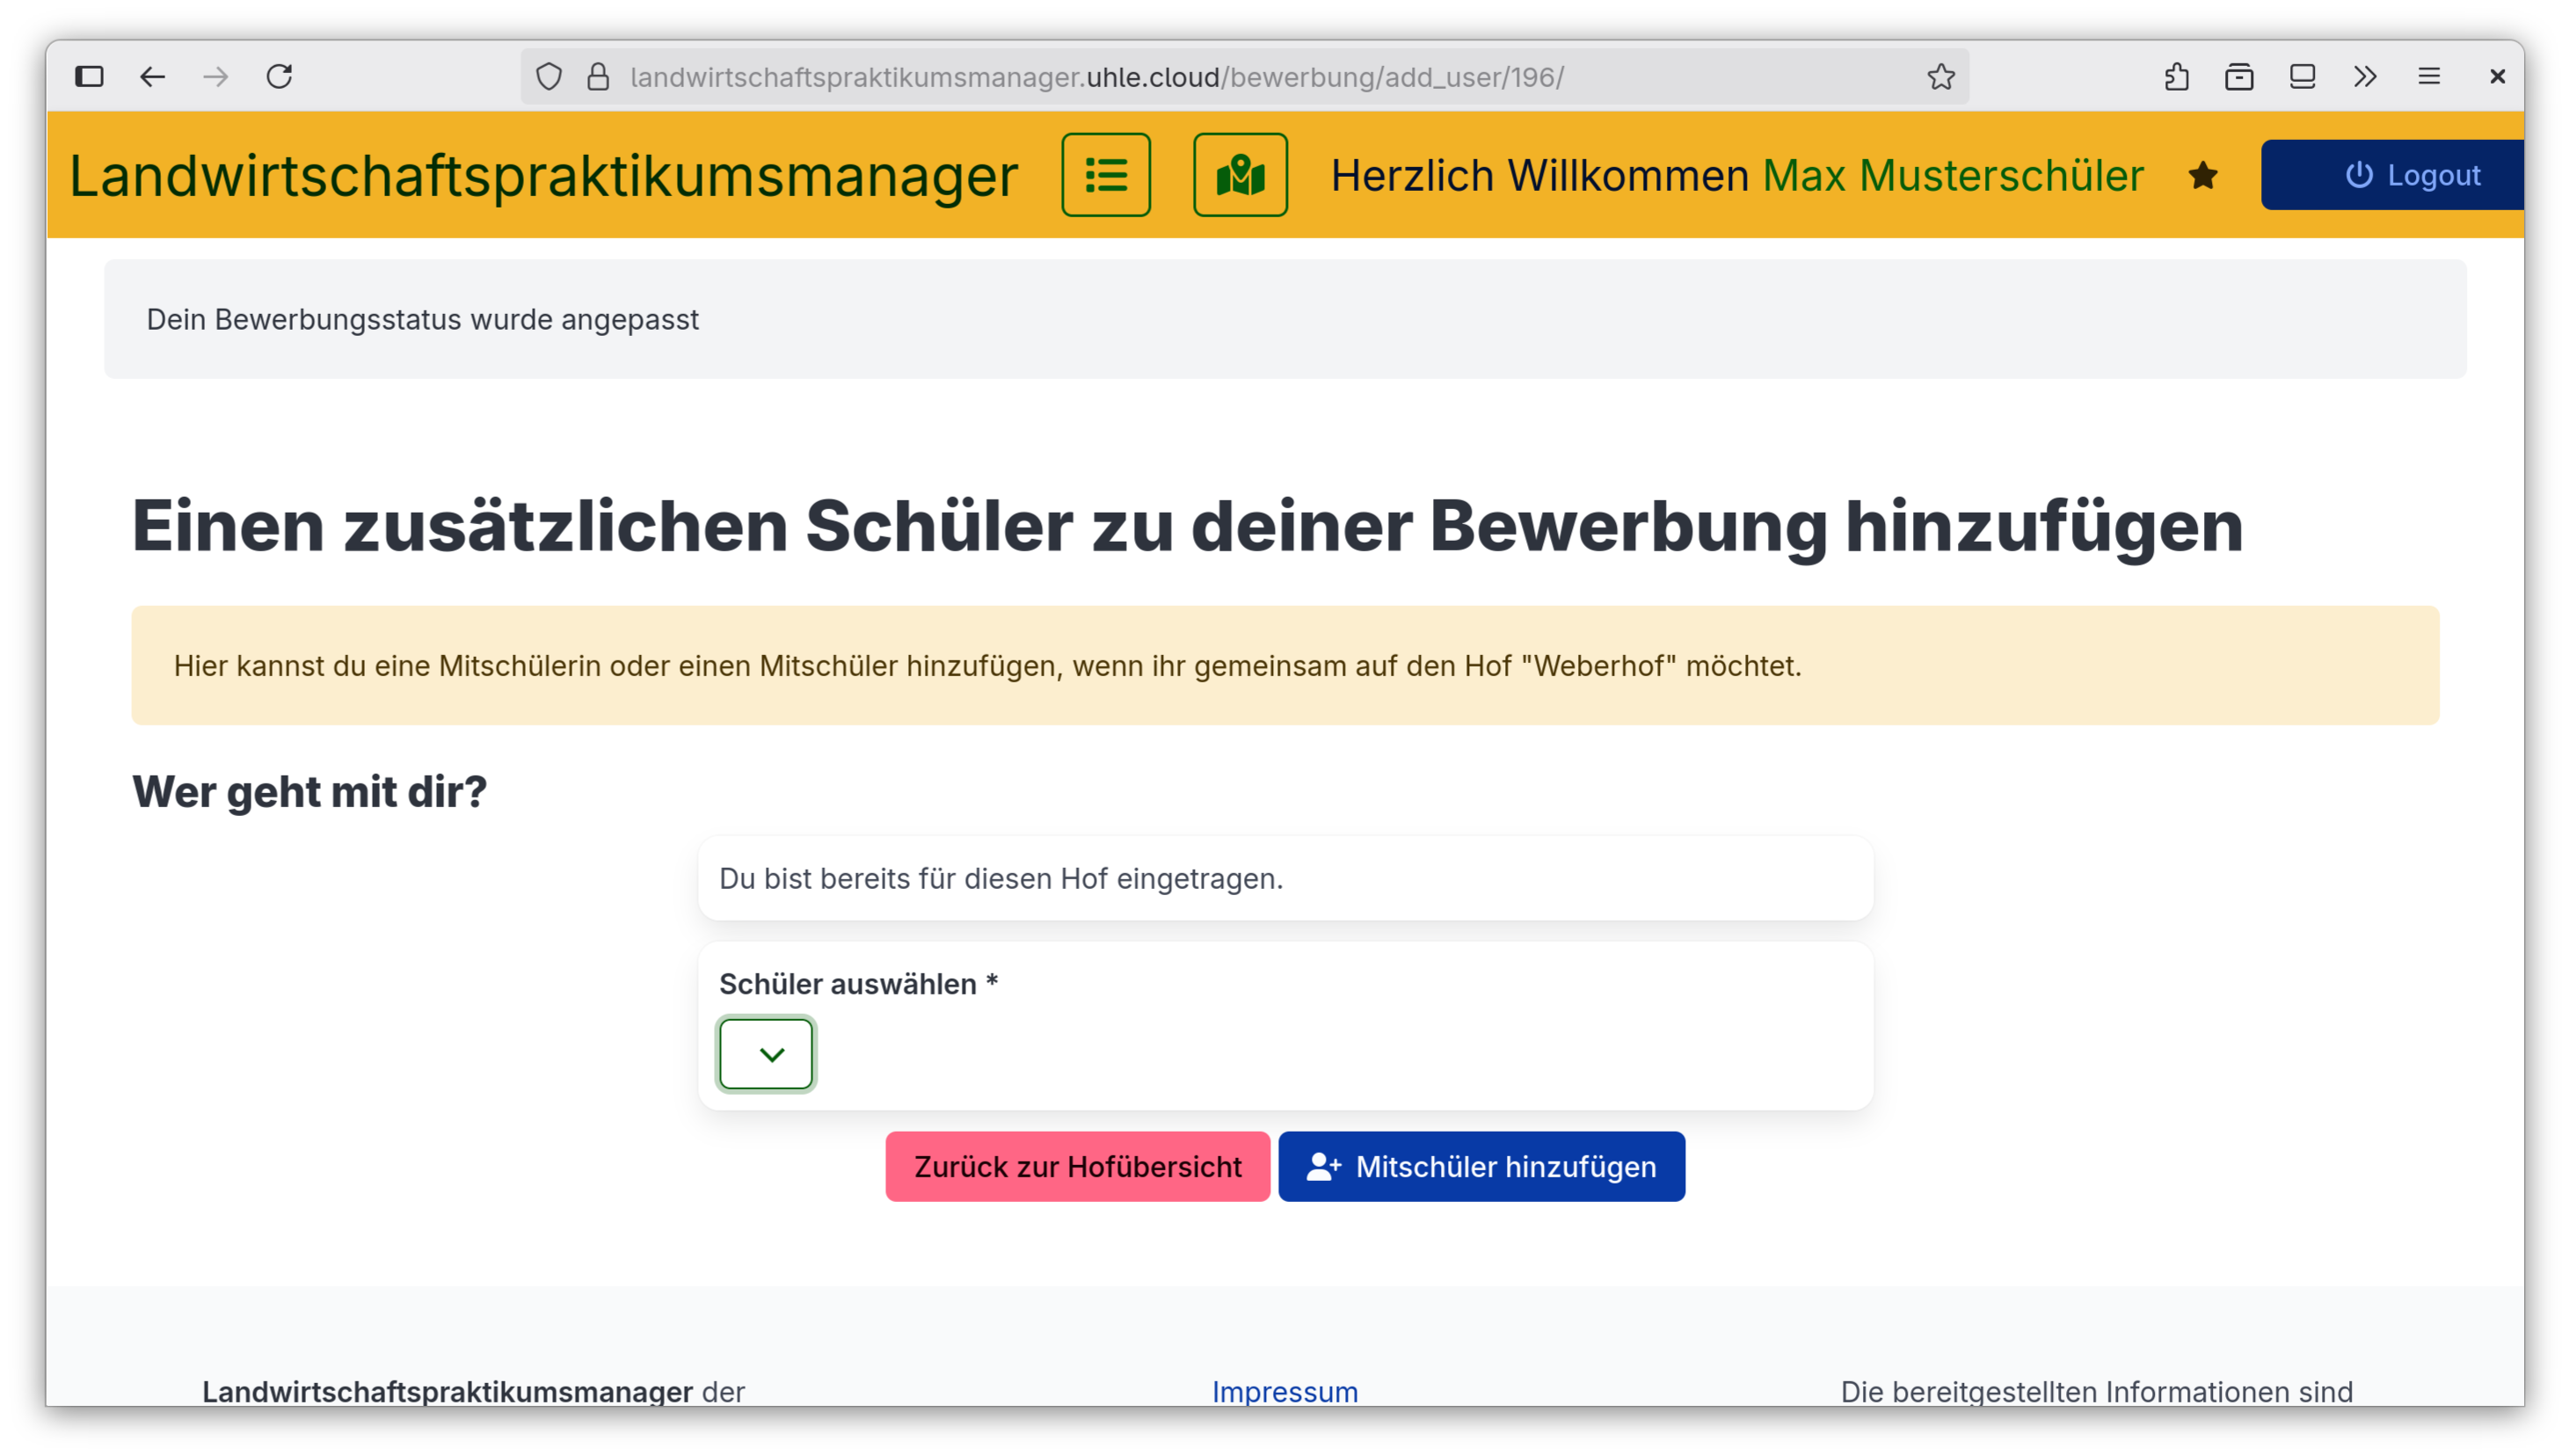Open the tab overview square at top left
Viewport: 2569px width, 1456px height.
(x=90, y=76)
